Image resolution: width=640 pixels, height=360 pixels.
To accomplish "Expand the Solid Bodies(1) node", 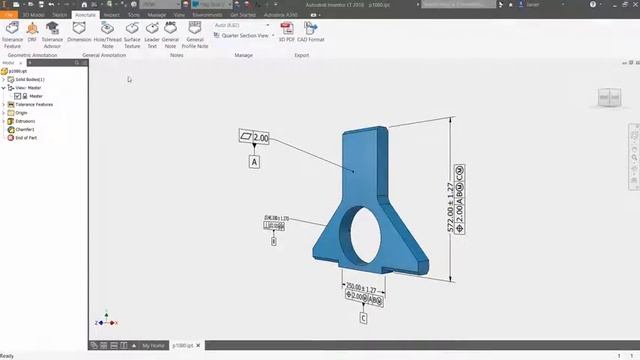I will tap(4, 80).
